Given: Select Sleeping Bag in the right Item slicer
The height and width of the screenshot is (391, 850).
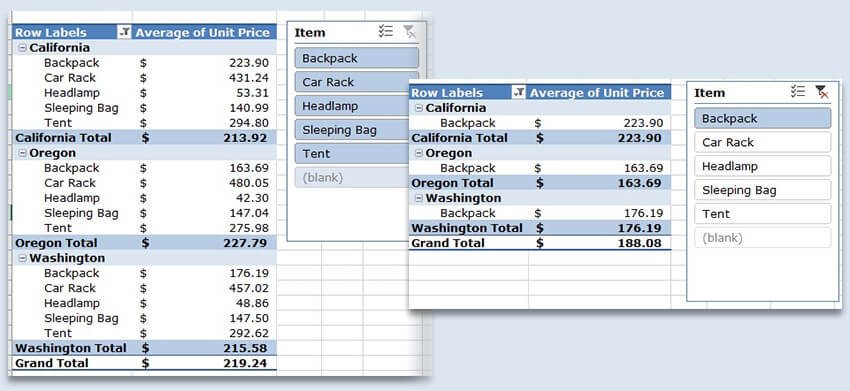Looking at the screenshot, I should coord(763,190).
